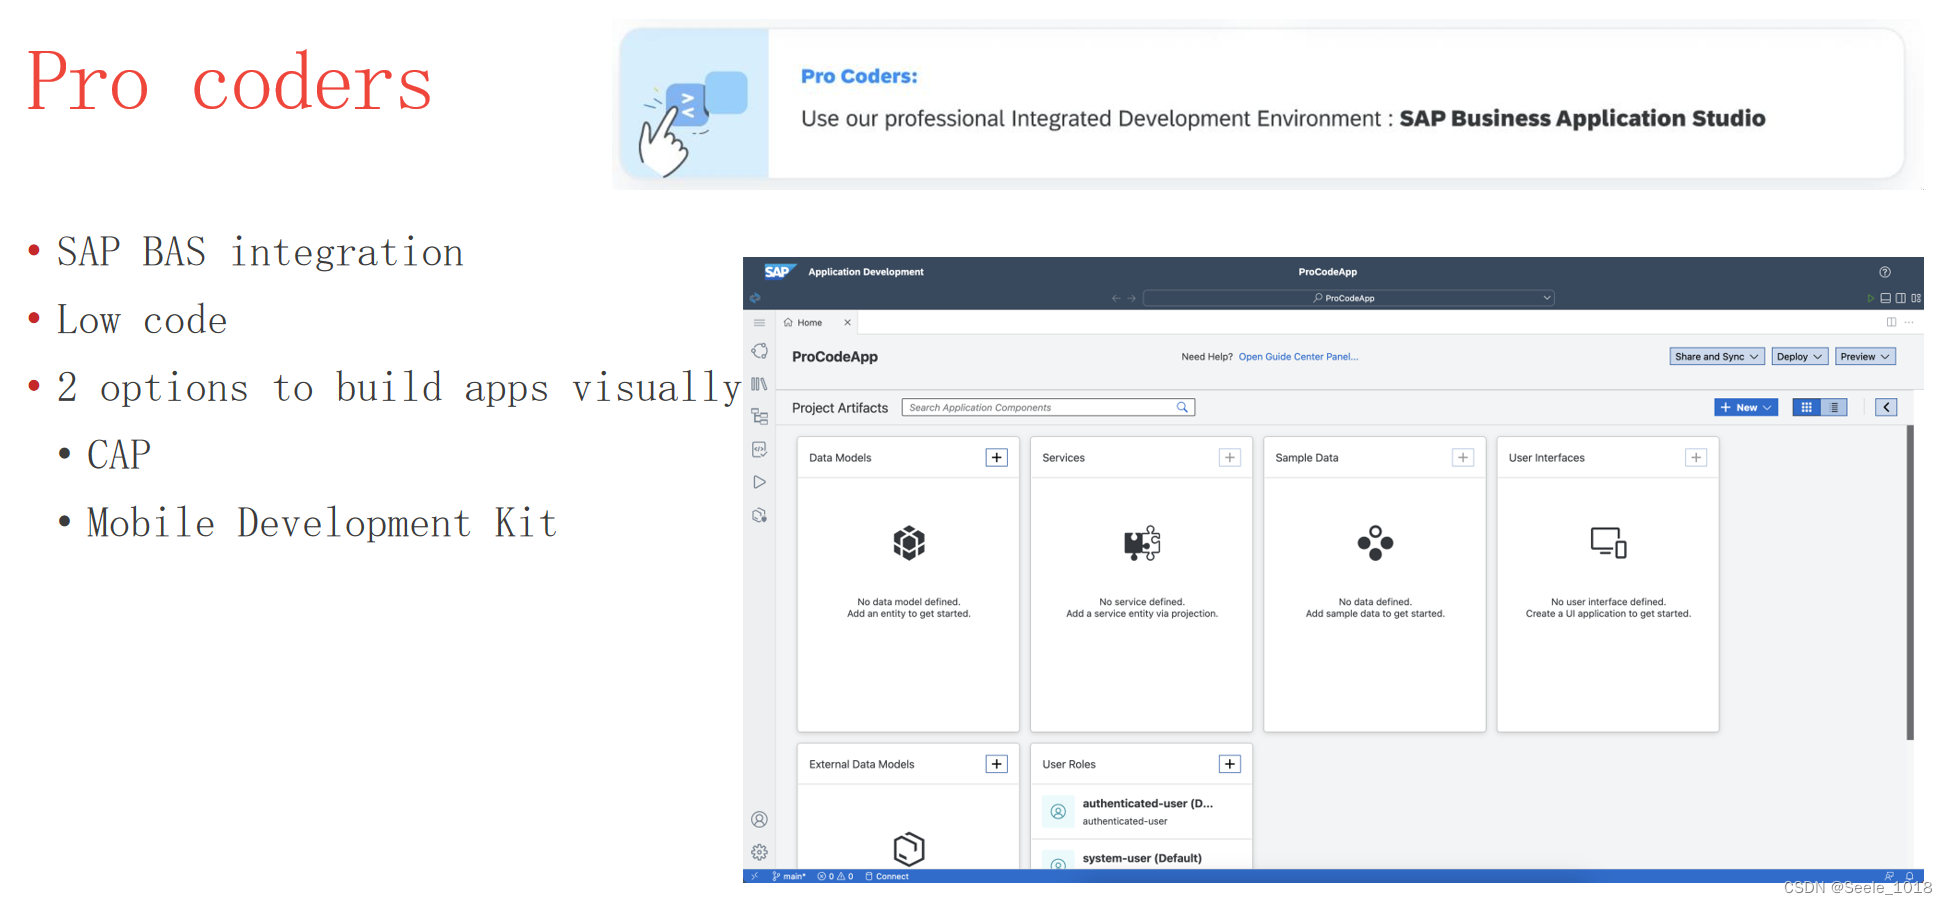
Task: Expand the ProCodeApp command center dropdown
Action: [x=1547, y=298]
